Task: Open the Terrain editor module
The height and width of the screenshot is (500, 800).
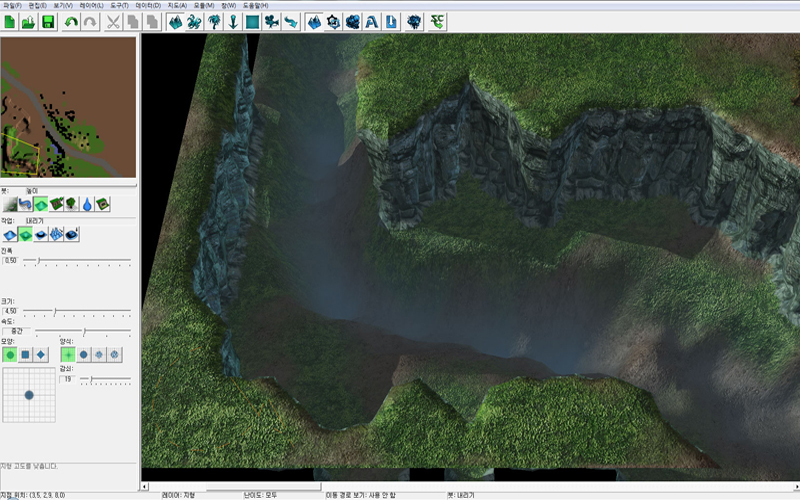Action: click(x=314, y=22)
